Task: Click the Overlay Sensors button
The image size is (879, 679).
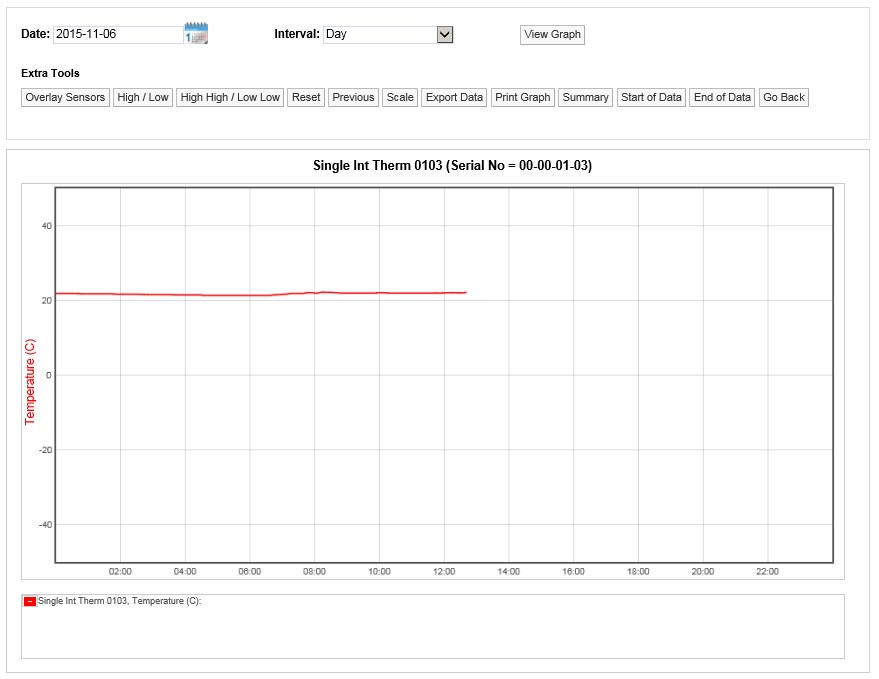Action: 65,97
